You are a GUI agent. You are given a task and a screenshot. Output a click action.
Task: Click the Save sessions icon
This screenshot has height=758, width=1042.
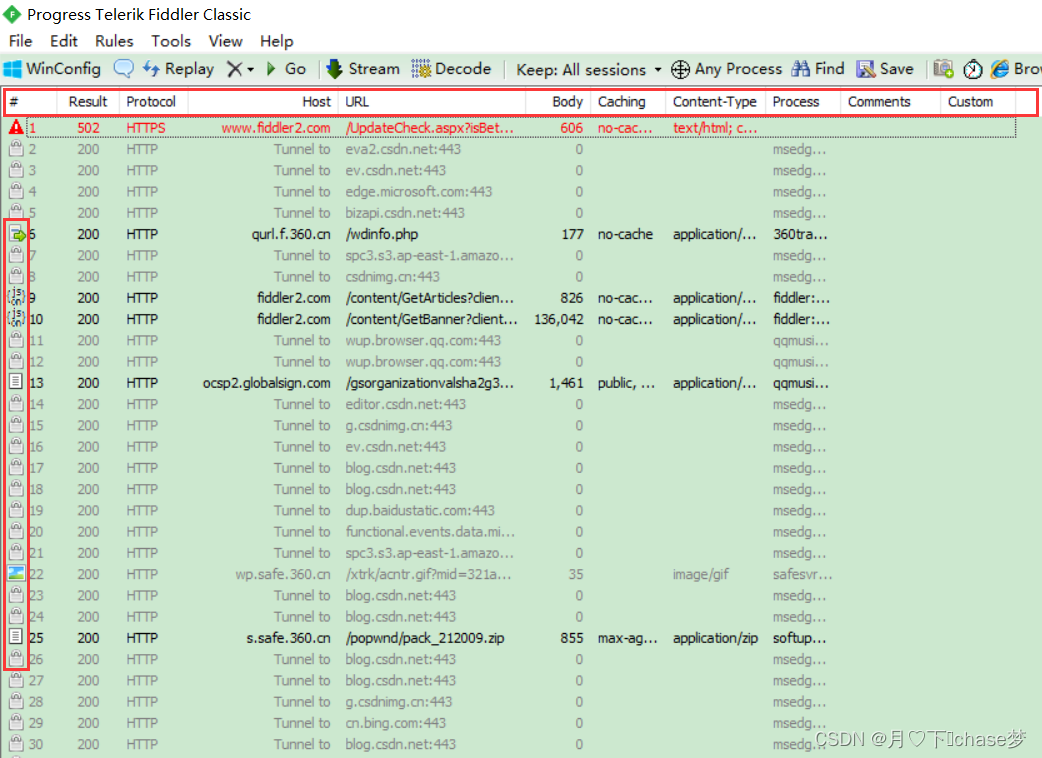coord(865,69)
